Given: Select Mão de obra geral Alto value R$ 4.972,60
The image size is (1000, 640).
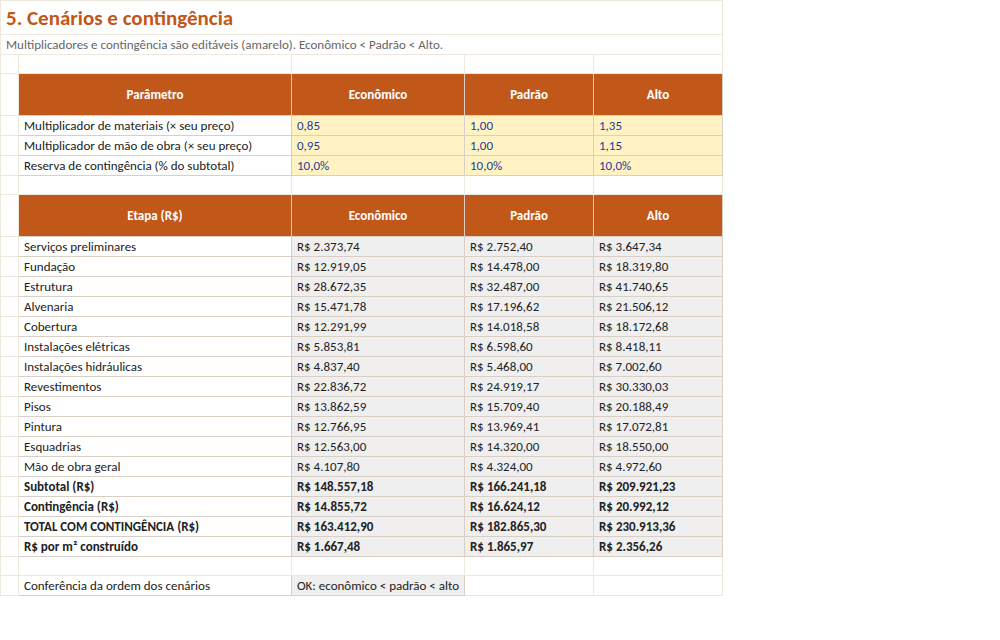Looking at the screenshot, I should point(658,467).
